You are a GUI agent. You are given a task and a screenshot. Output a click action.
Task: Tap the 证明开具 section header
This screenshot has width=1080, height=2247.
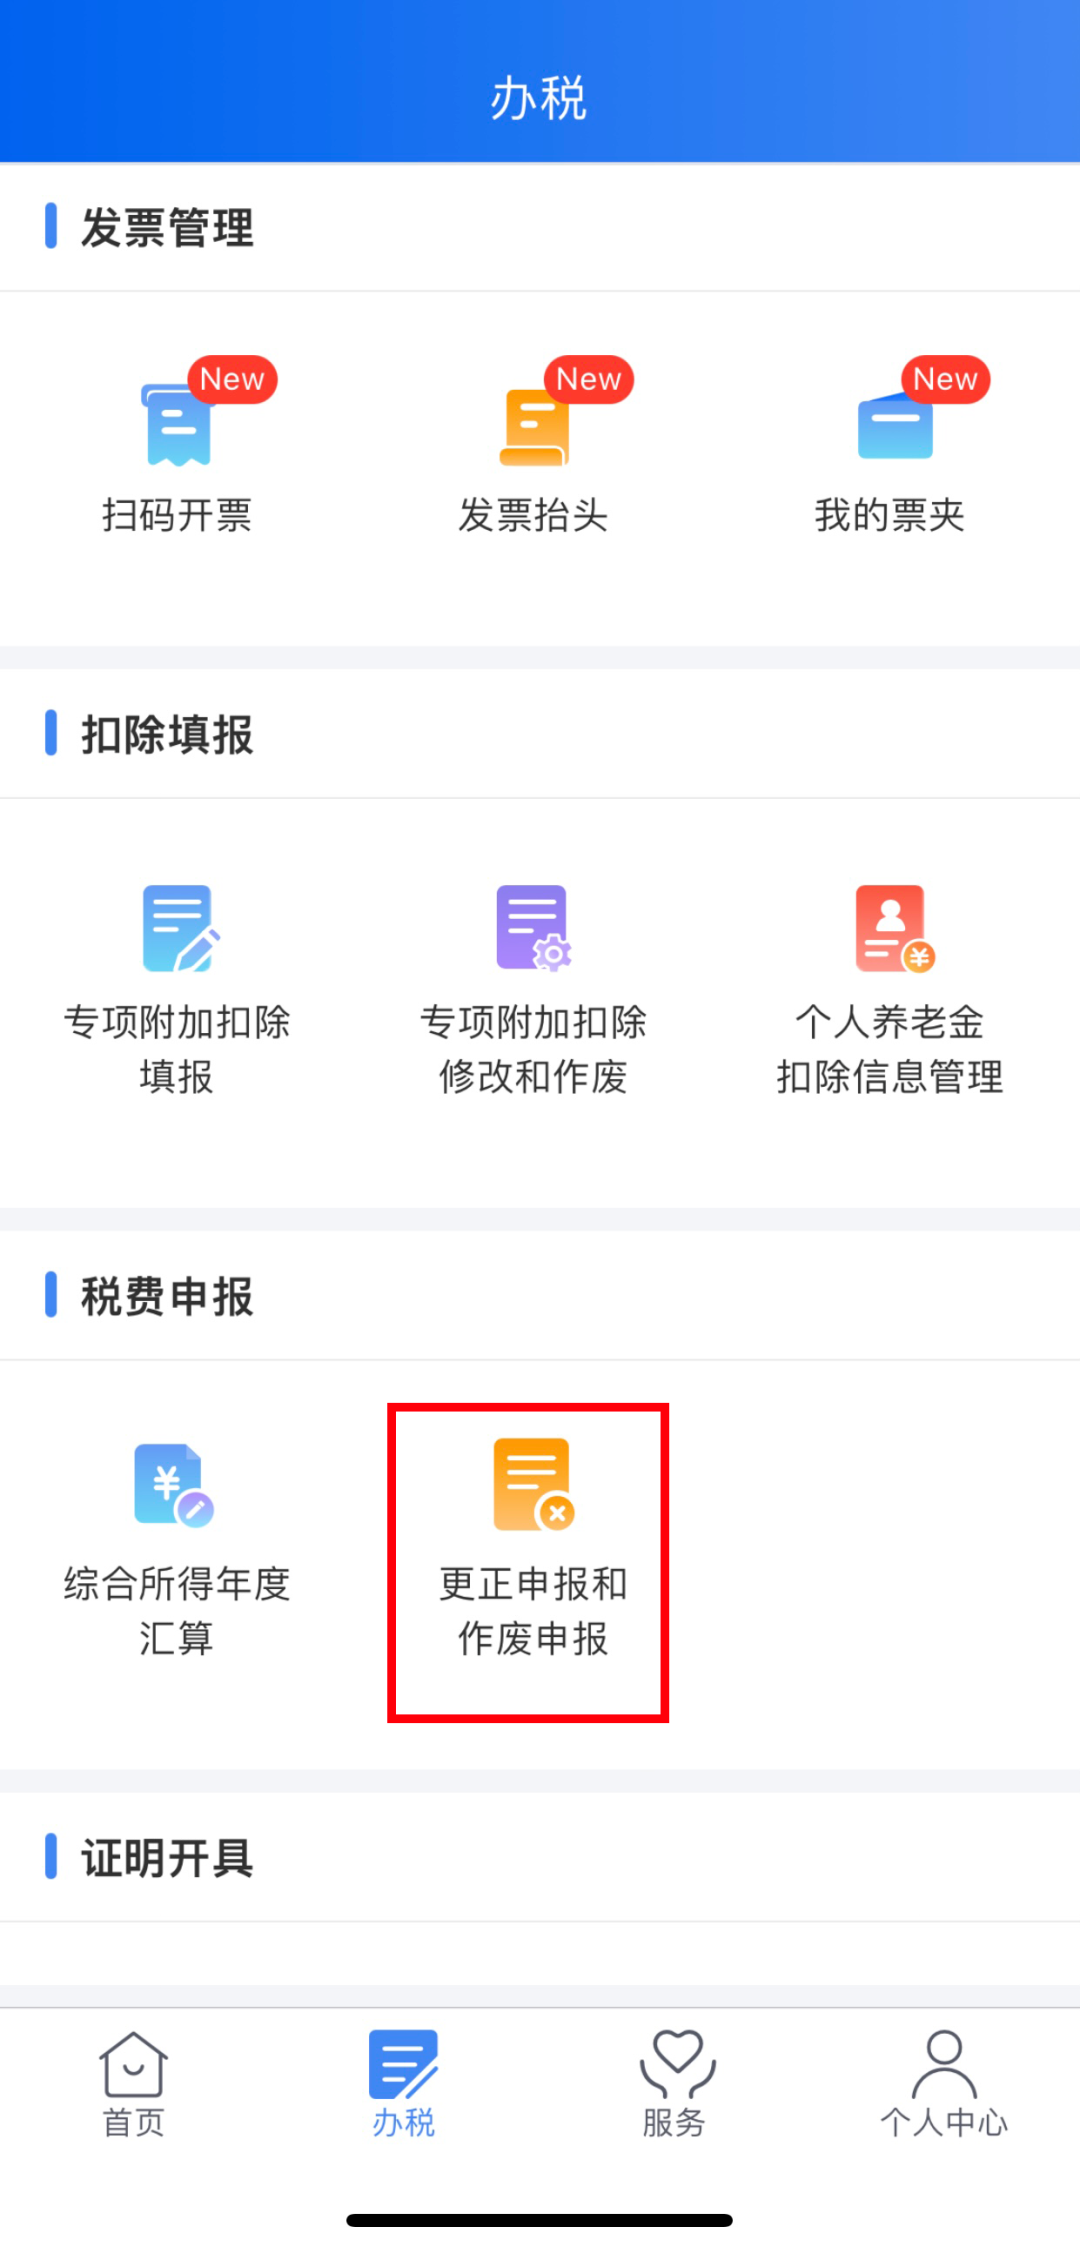(x=167, y=1859)
